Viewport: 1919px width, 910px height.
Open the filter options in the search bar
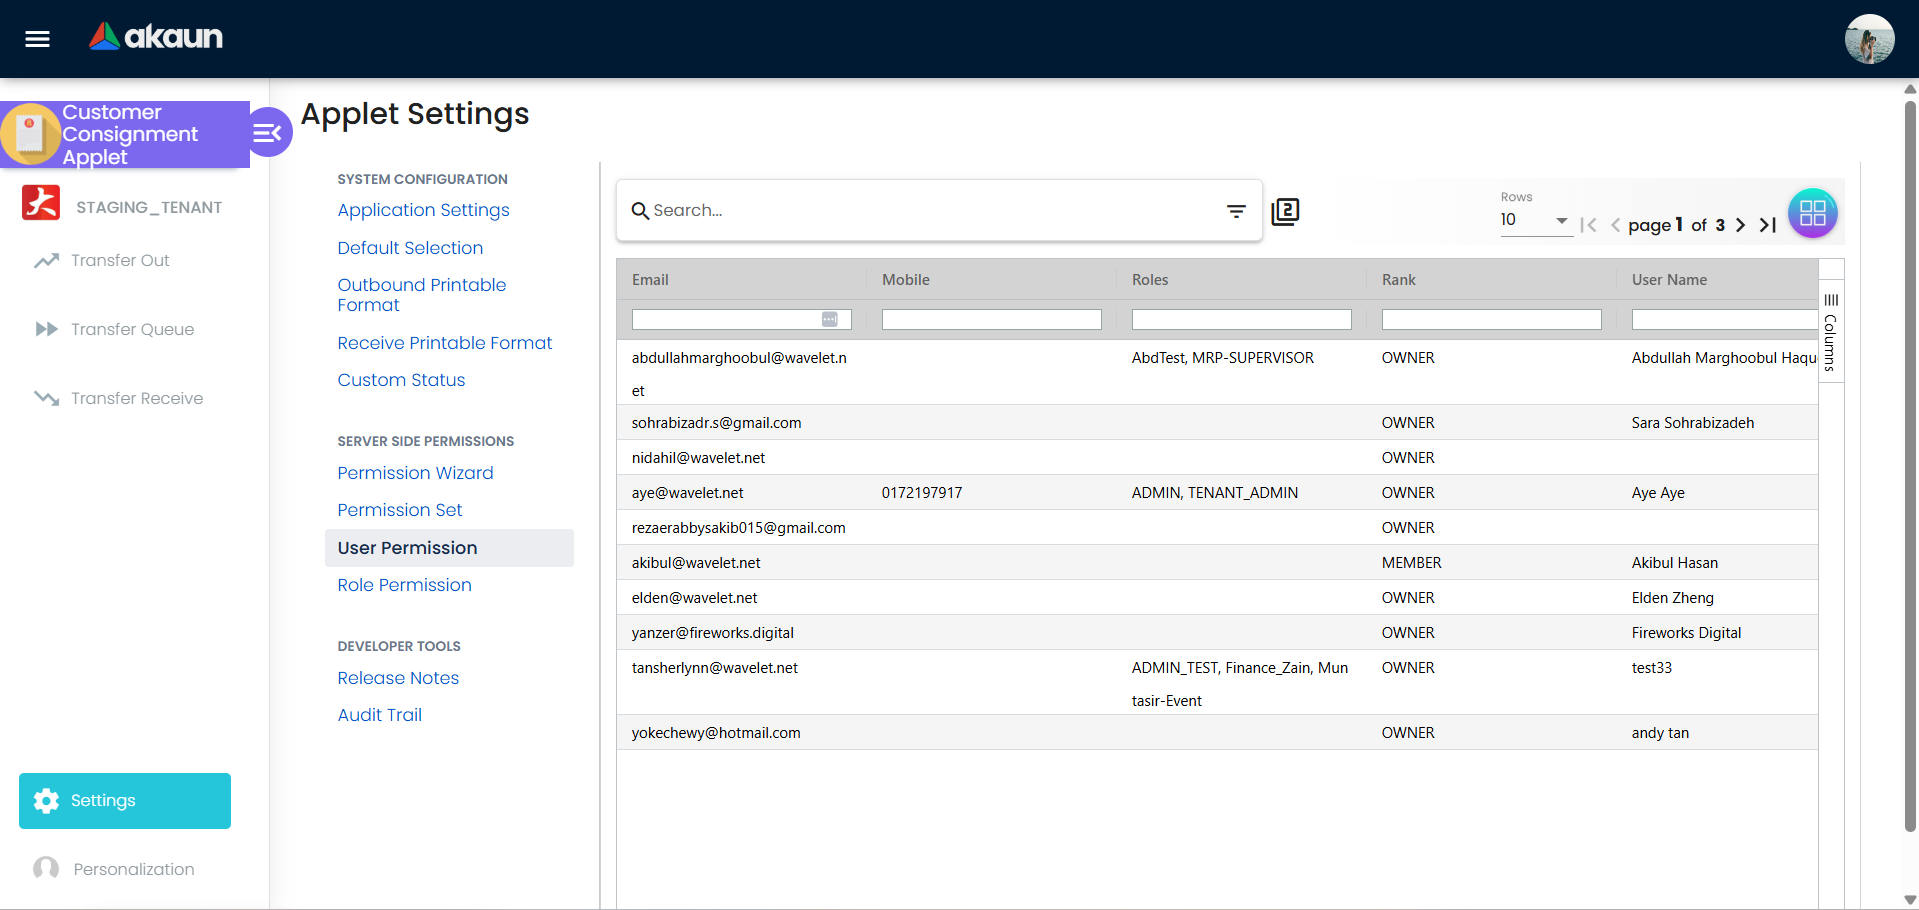click(x=1236, y=211)
